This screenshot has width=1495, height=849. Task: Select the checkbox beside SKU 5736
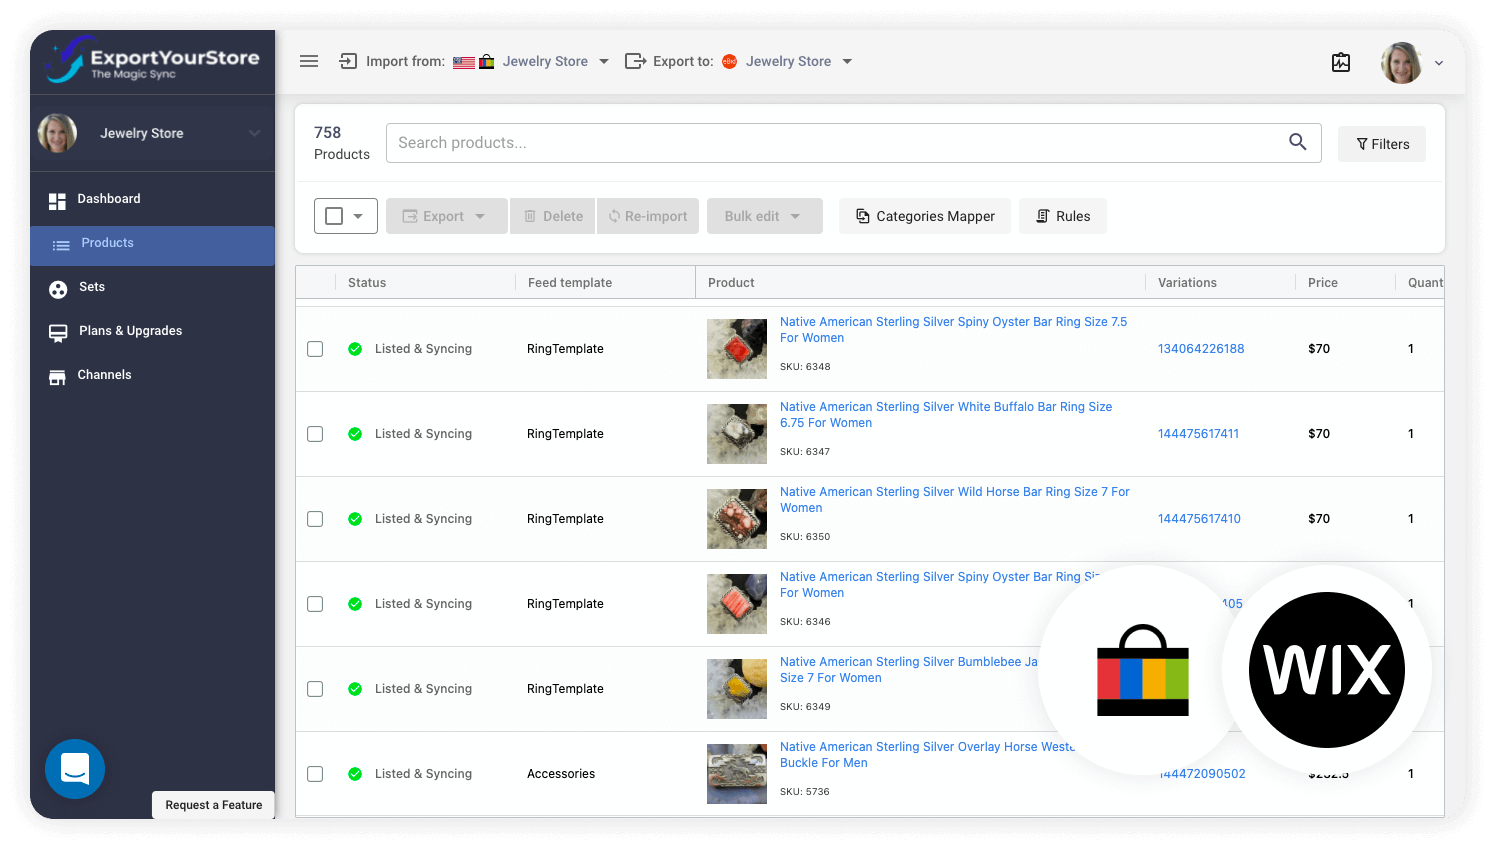coord(315,773)
